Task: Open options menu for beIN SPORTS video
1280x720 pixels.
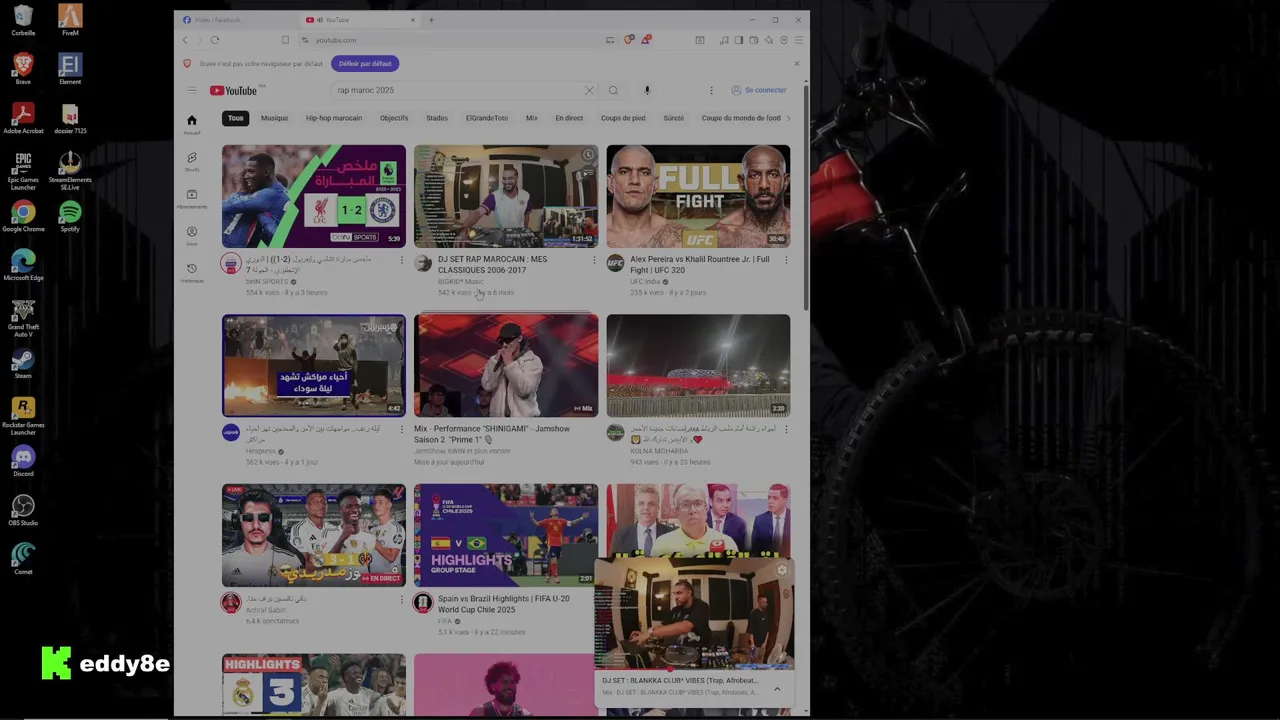Action: 402,260
